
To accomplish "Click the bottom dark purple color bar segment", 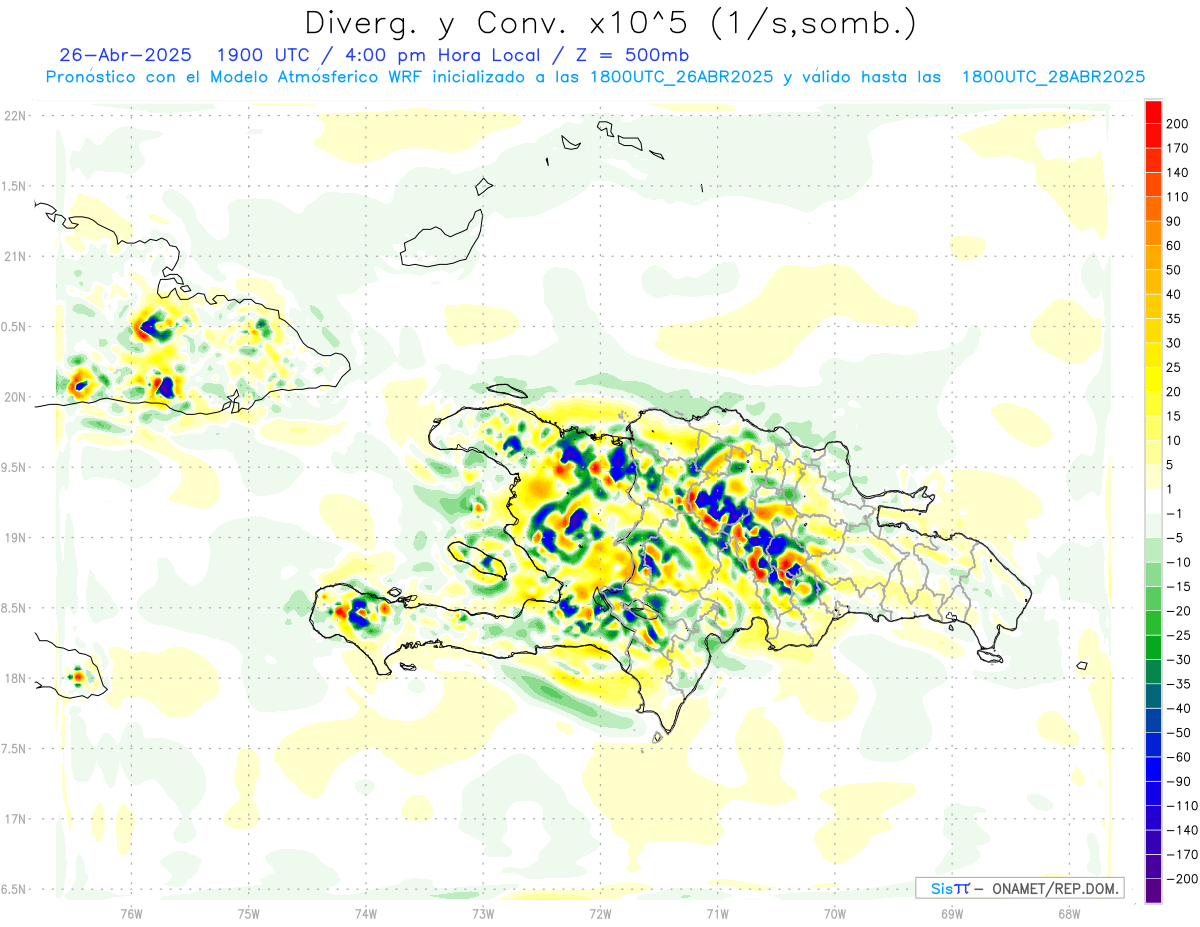I will [x=1154, y=891].
